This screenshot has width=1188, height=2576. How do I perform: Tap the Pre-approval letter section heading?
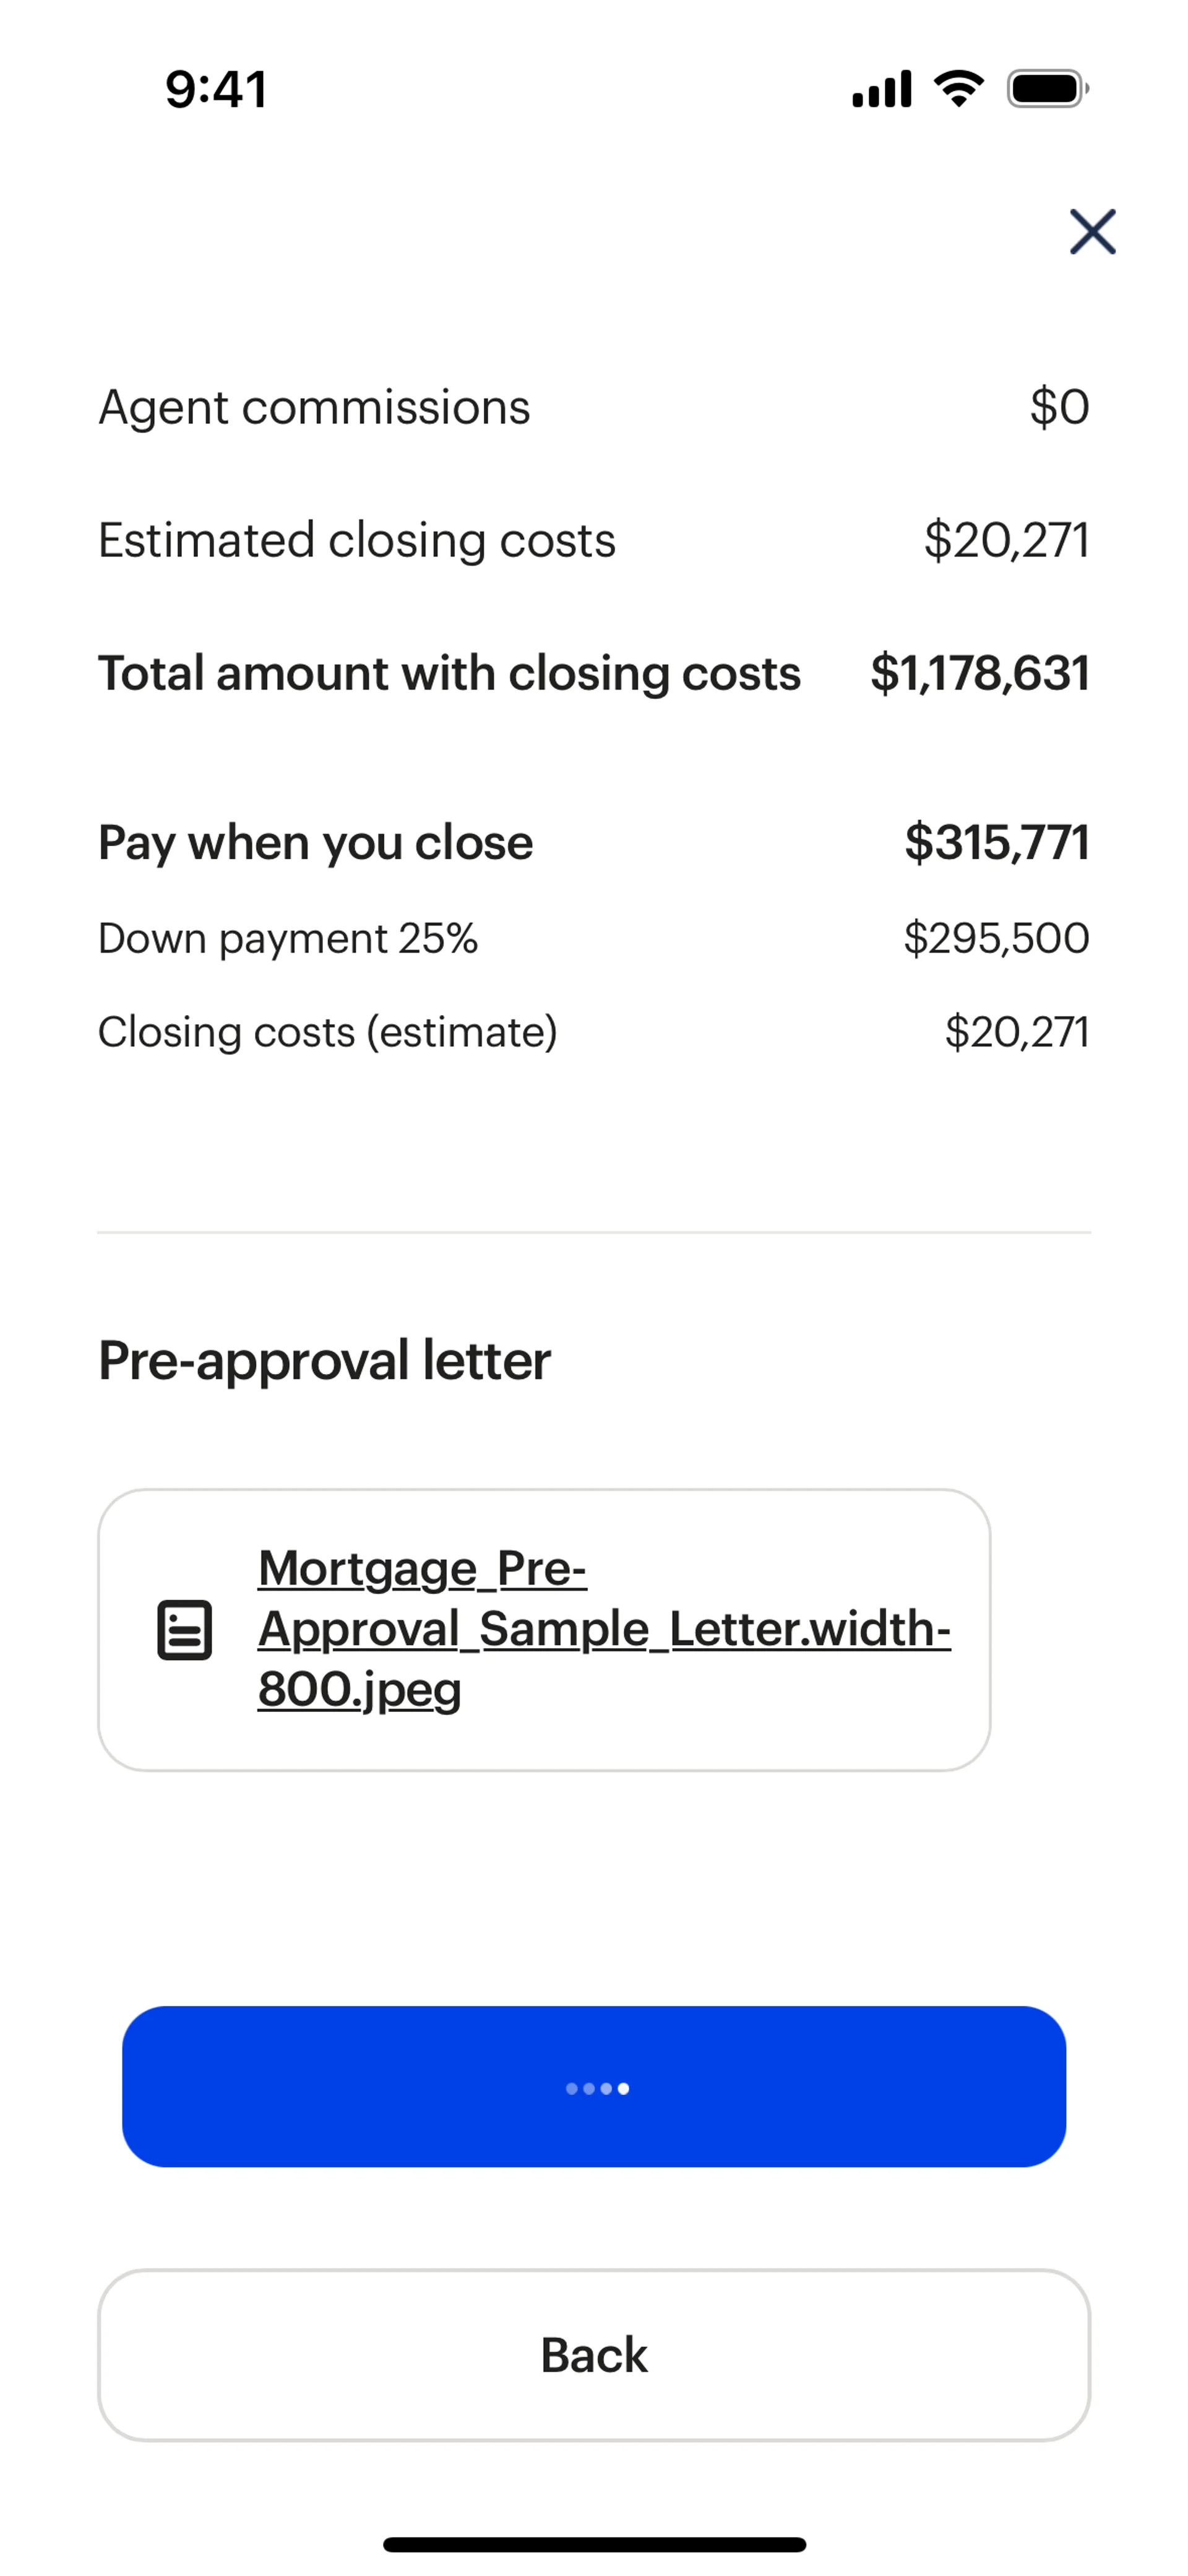(324, 1360)
